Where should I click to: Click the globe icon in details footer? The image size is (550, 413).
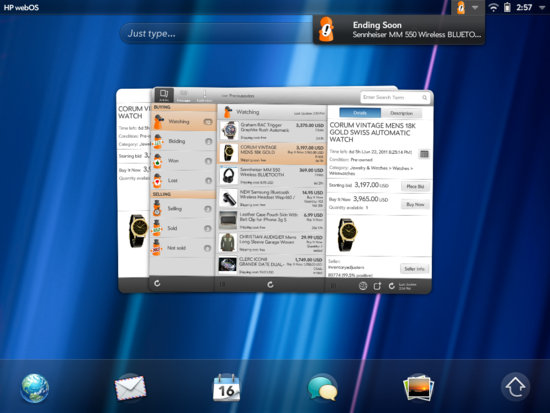pos(363,286)
